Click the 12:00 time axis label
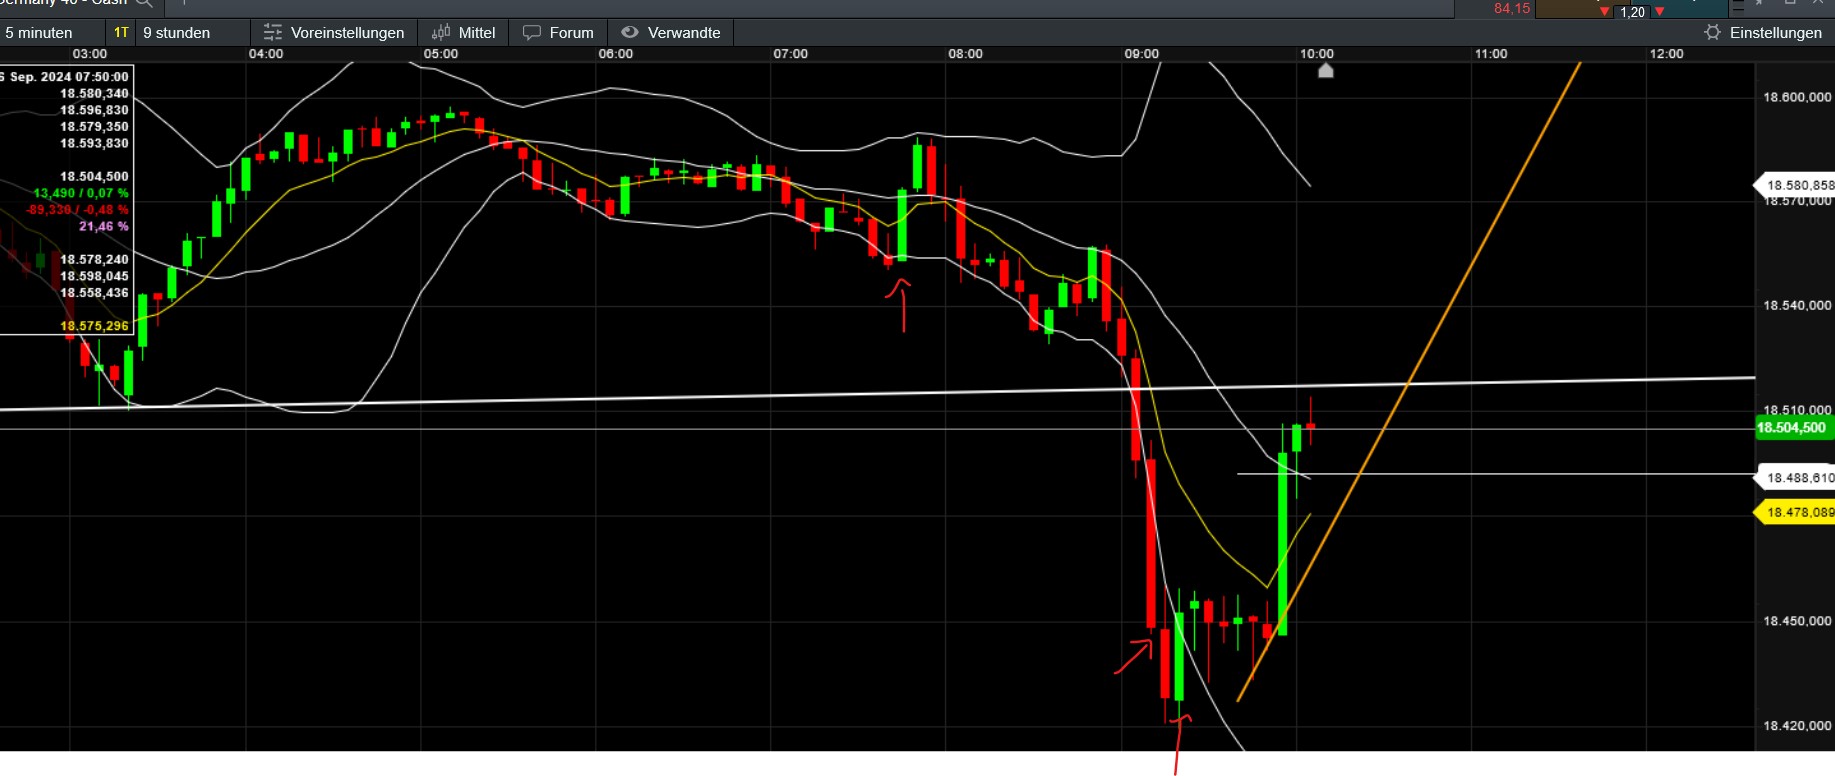 (x=1667, y=54)
